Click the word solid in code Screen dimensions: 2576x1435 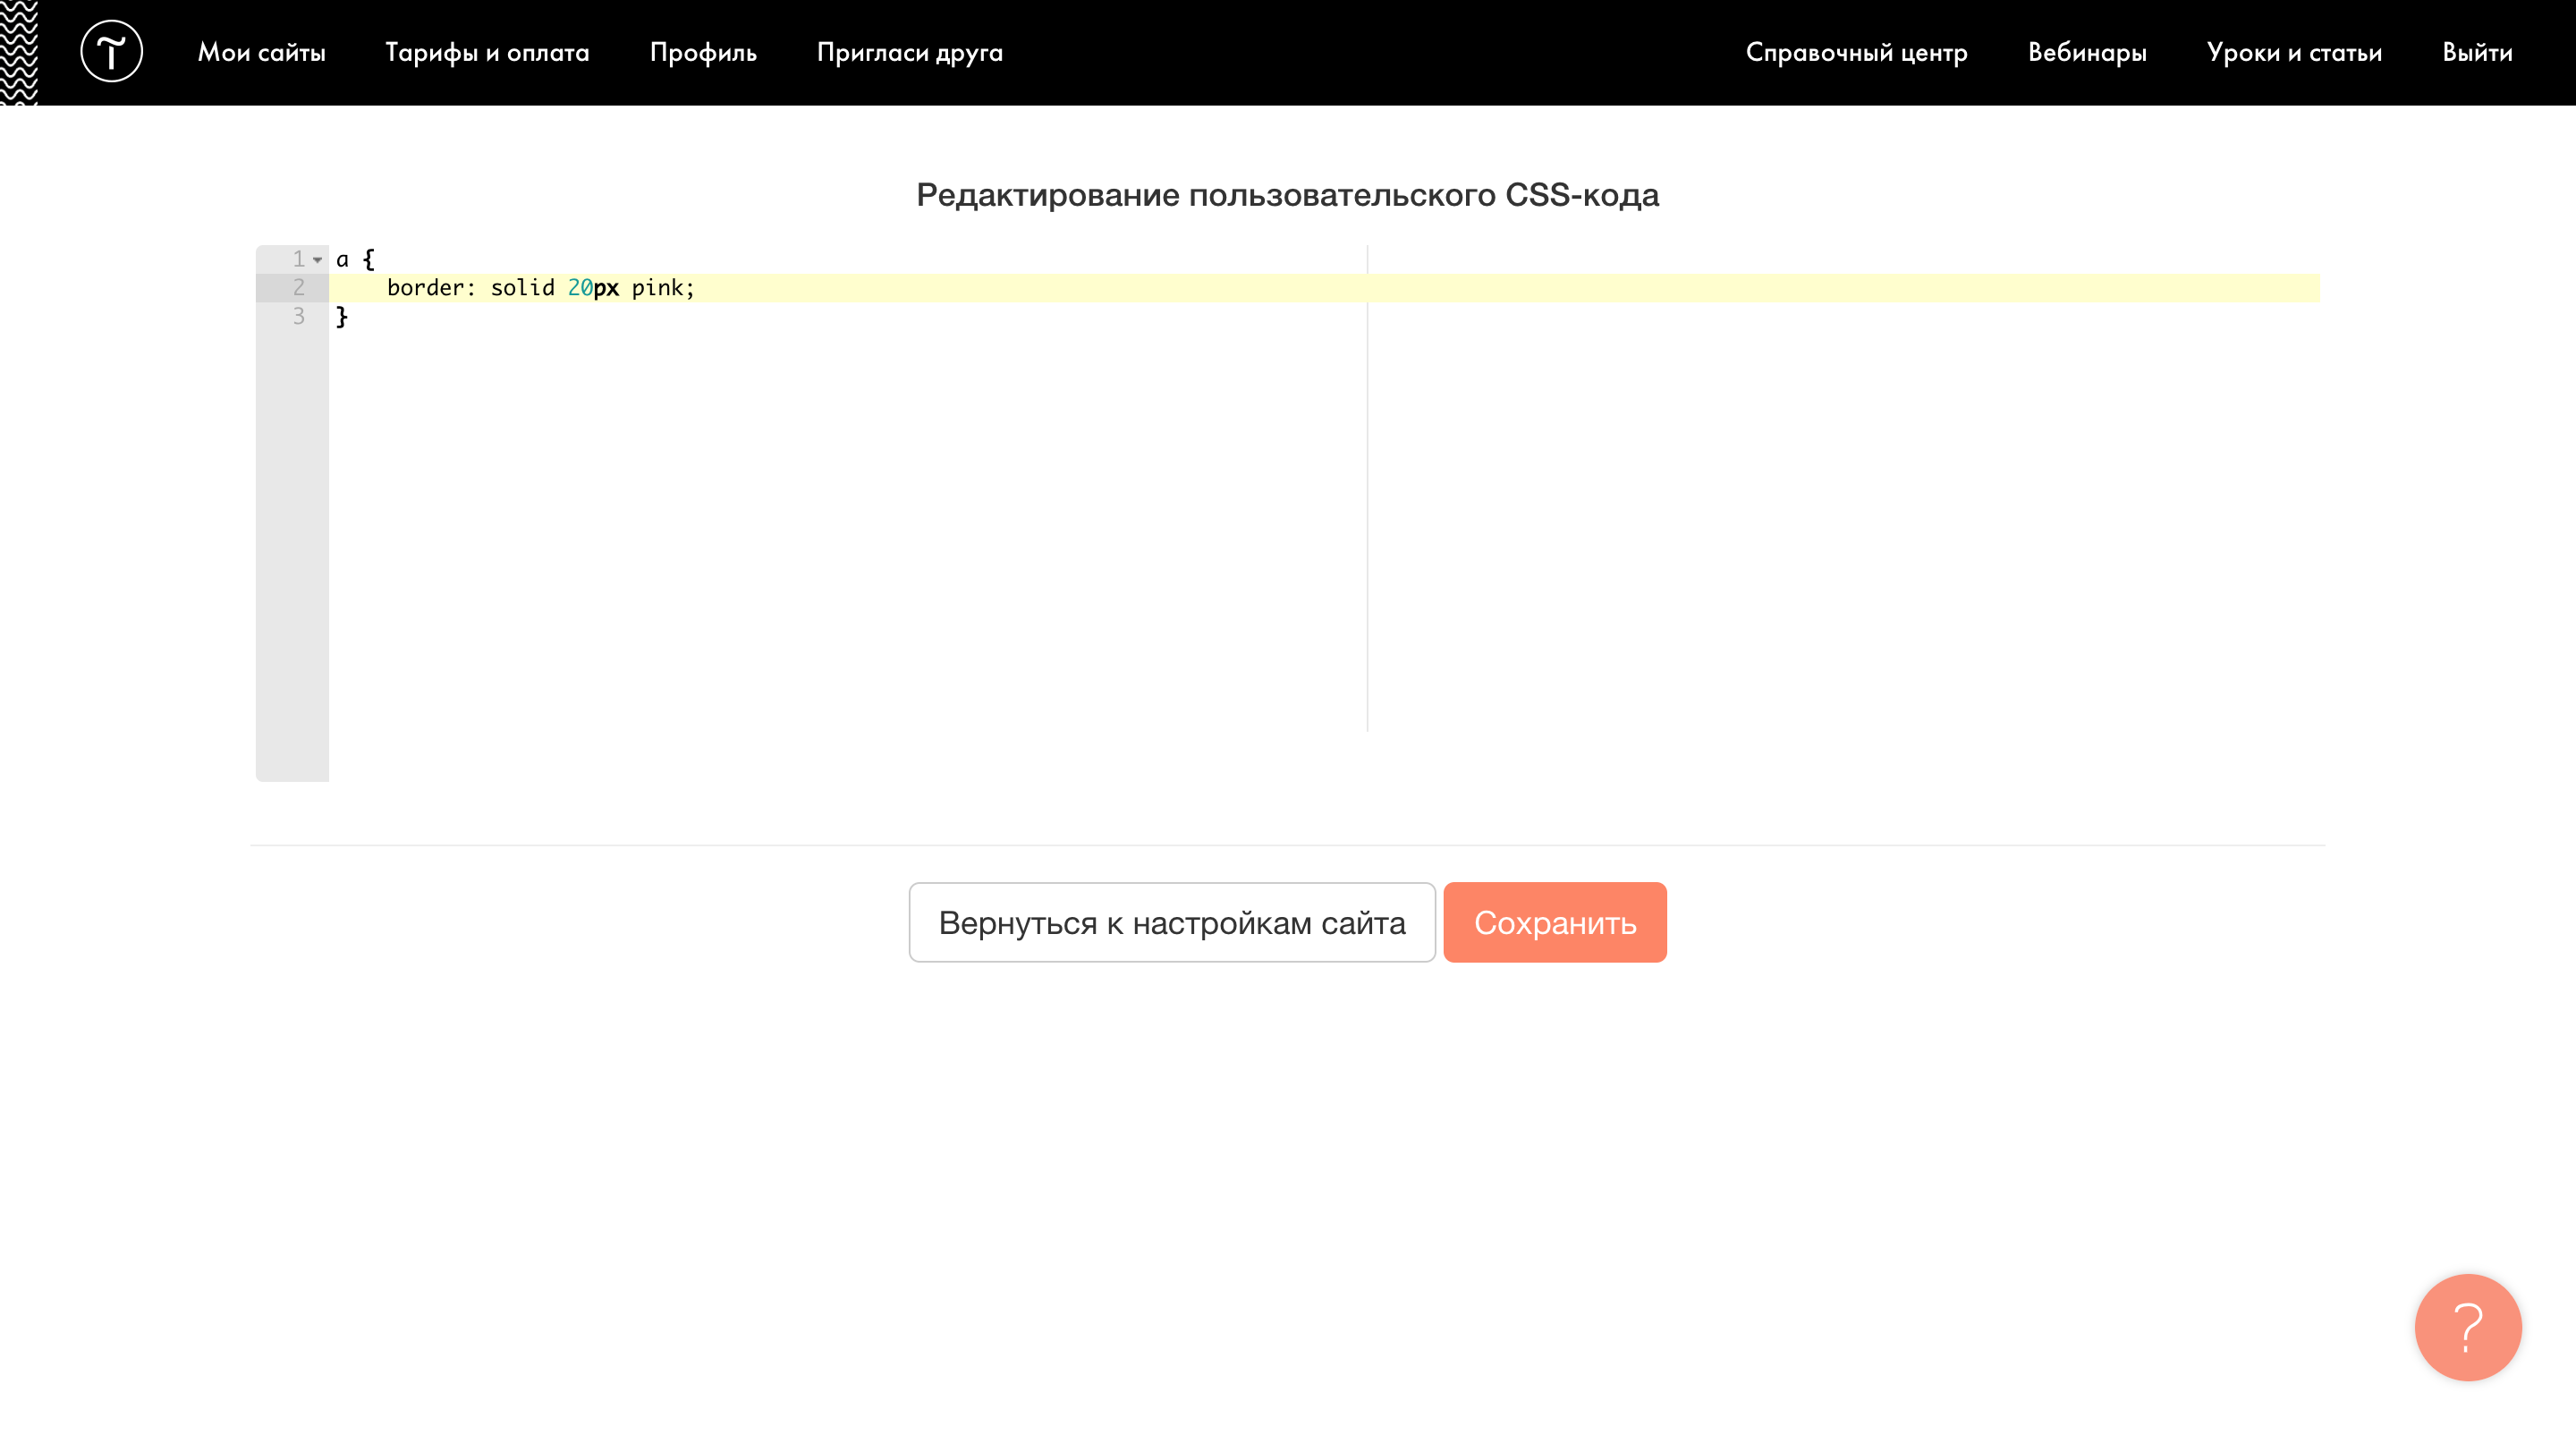click(x=522, y=288)
